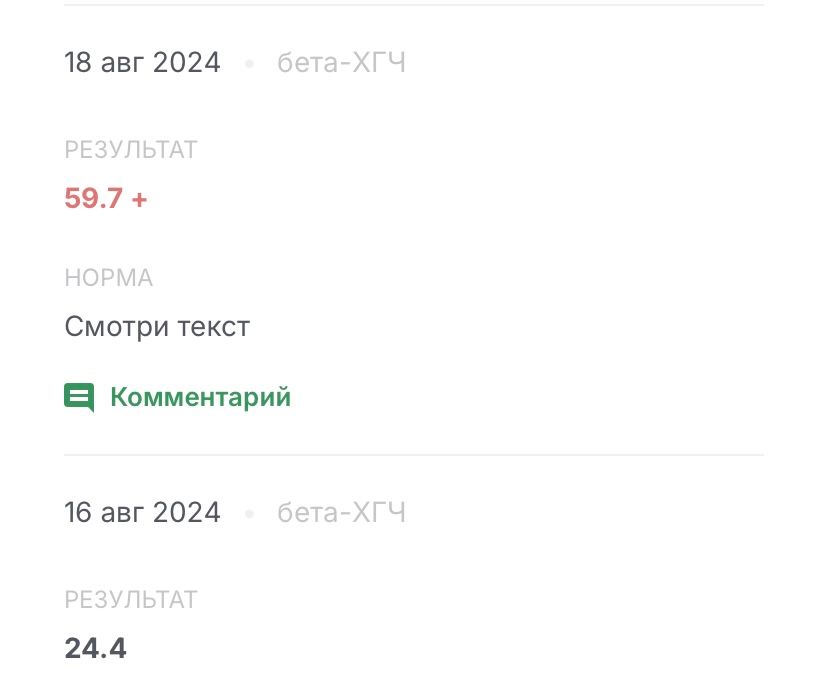Open the Комментарий section
This screenshot has height=698, width=828.
(x=200, y=396)
